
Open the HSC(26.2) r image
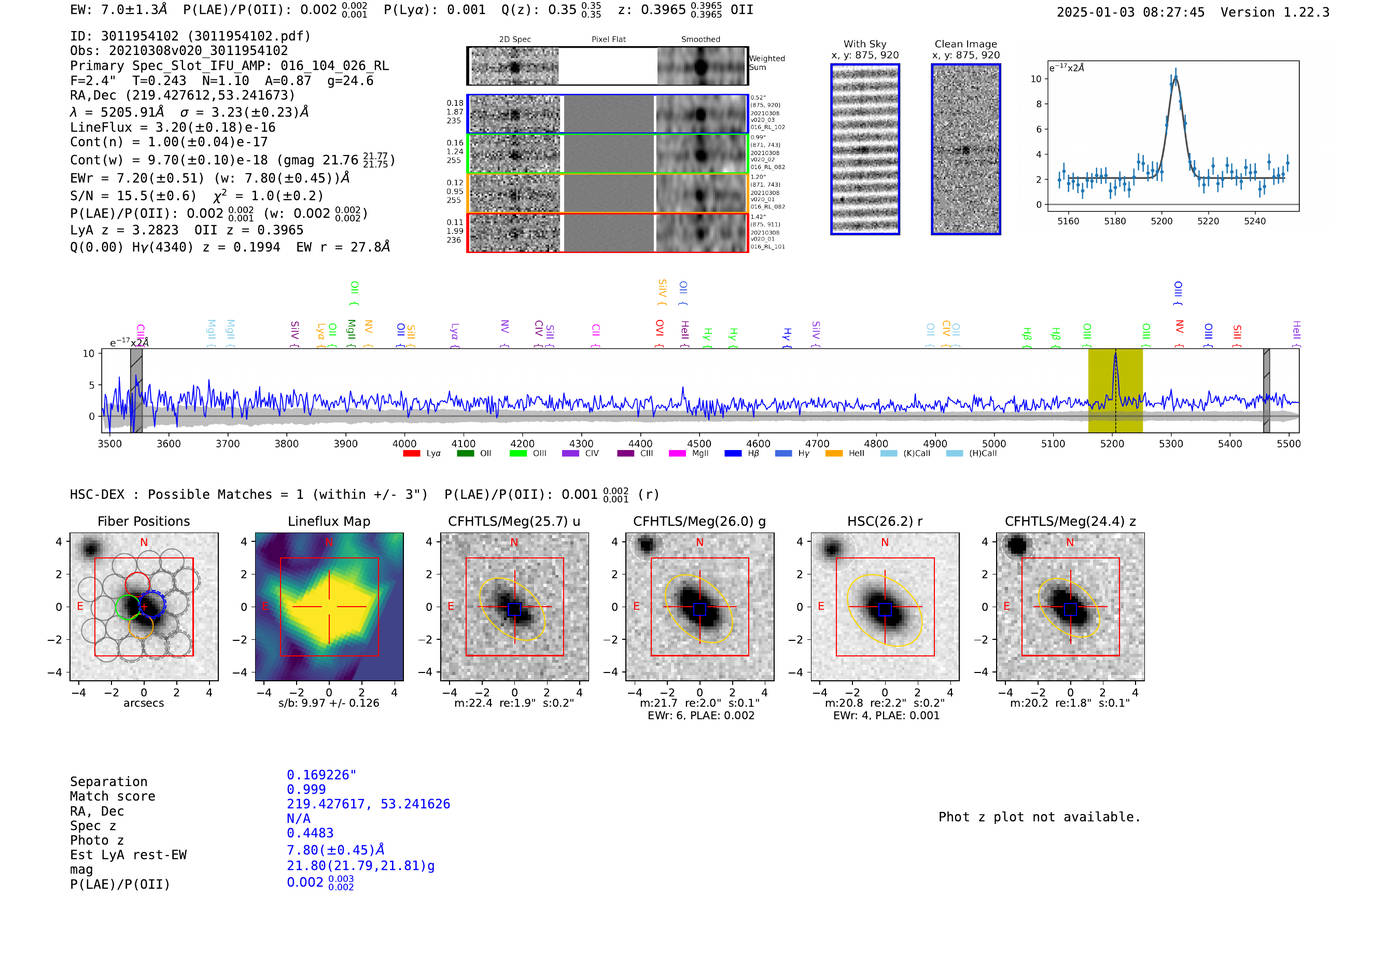coord(885,608)
